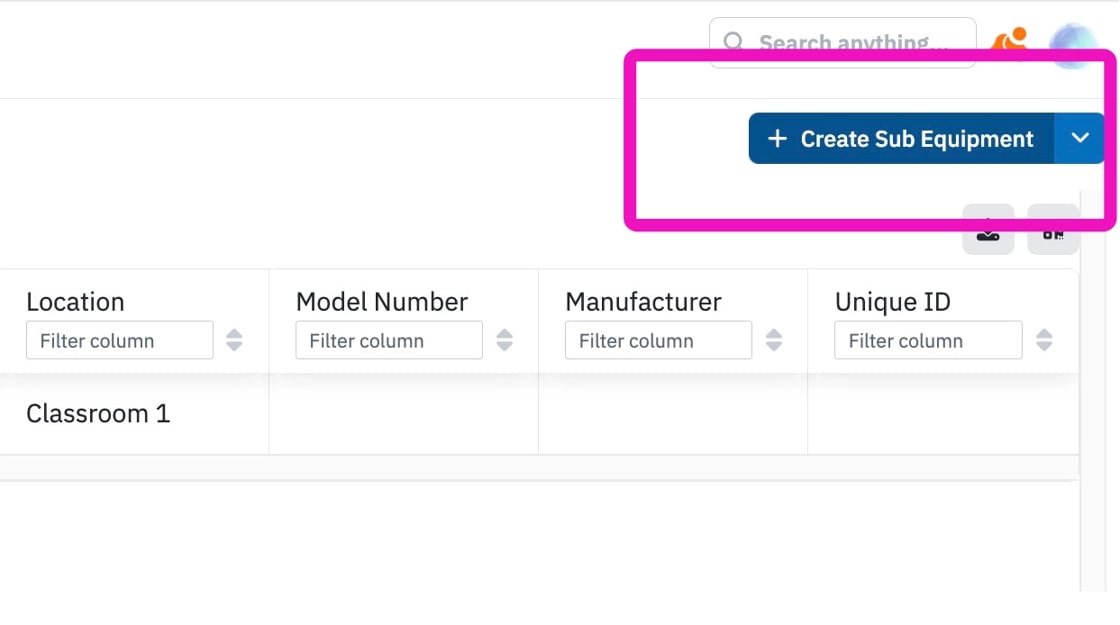Sort the Location column using its arrows

click(x=234, y=340)
